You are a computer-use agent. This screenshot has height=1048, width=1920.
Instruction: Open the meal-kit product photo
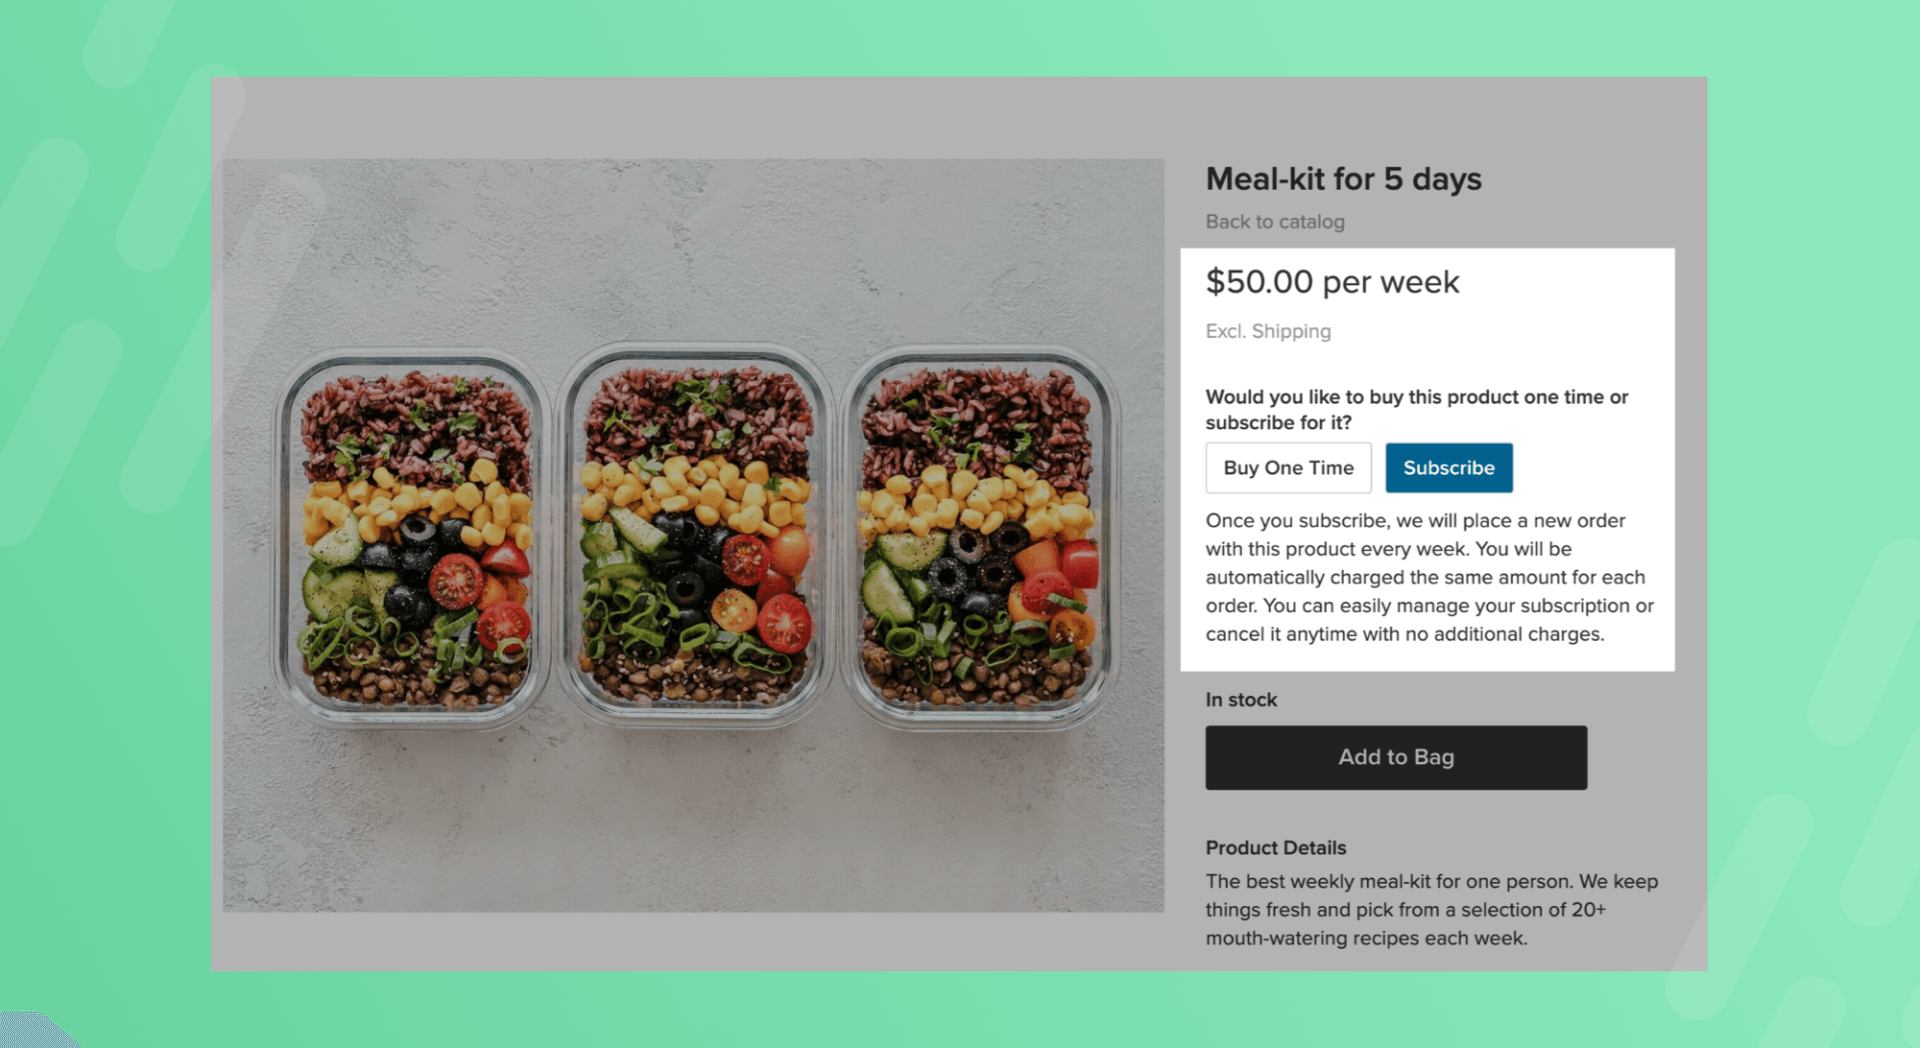click(x=693, y=535)
